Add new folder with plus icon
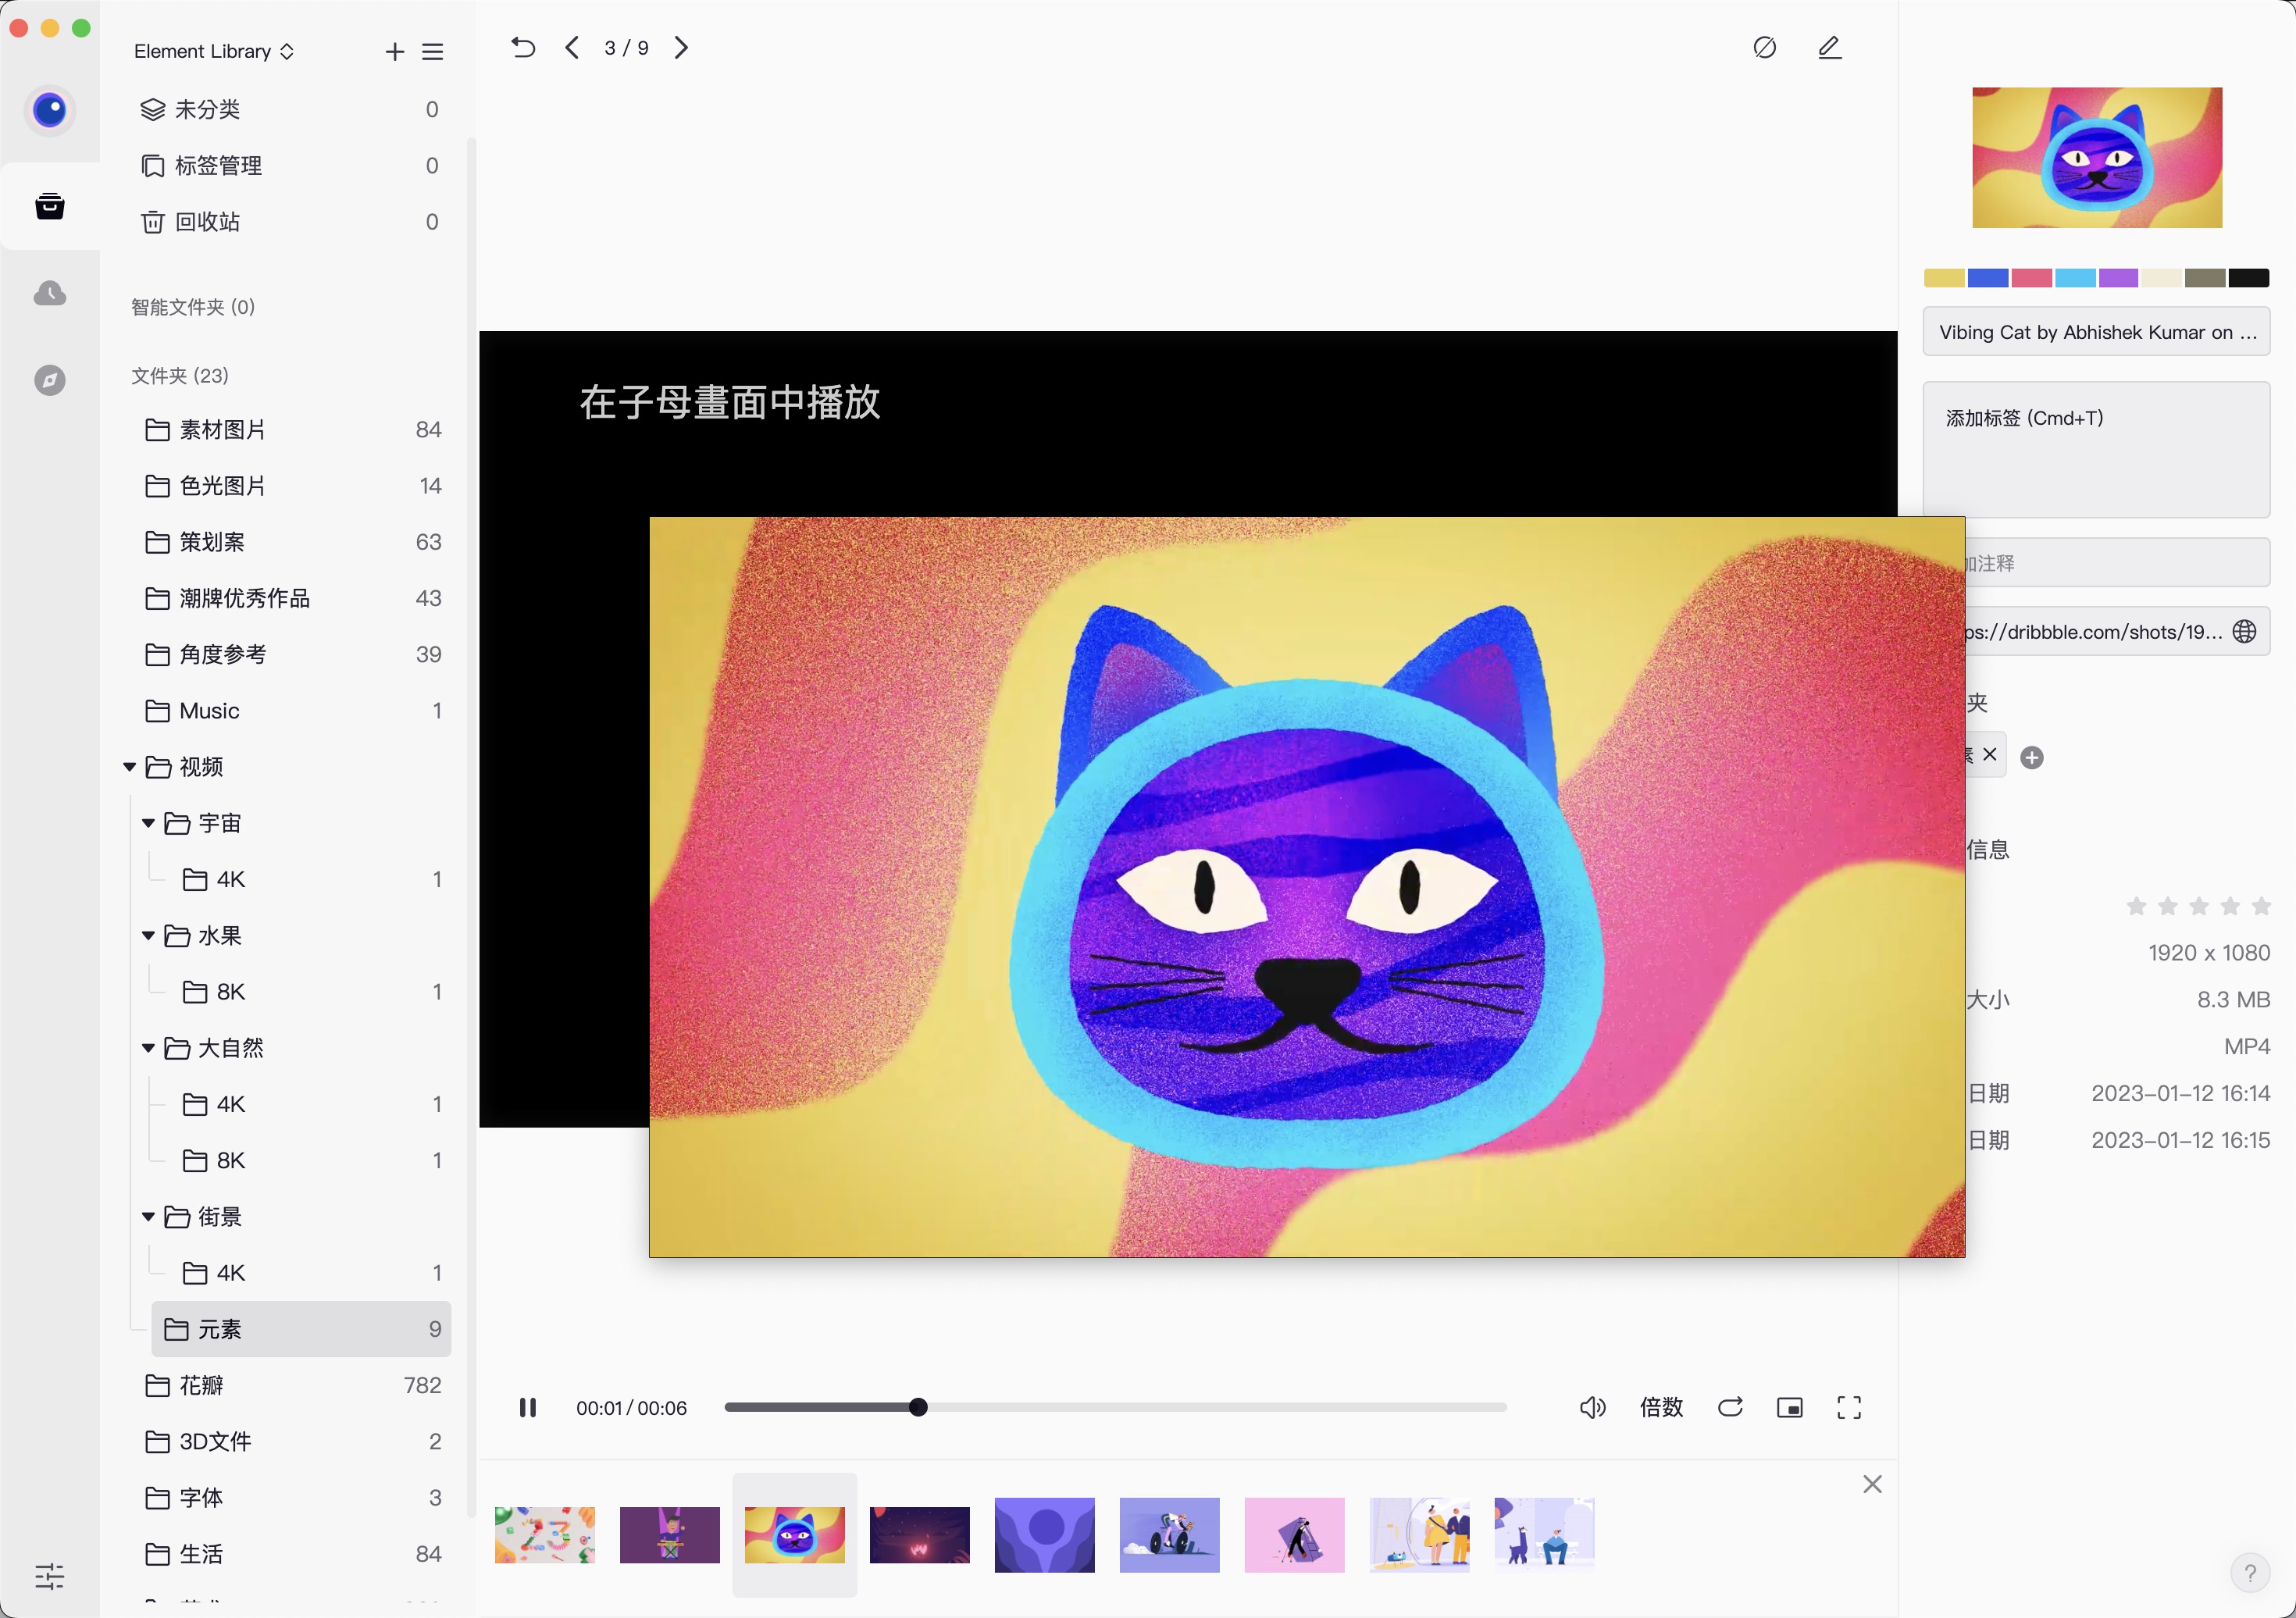 [x=395, y=51]
